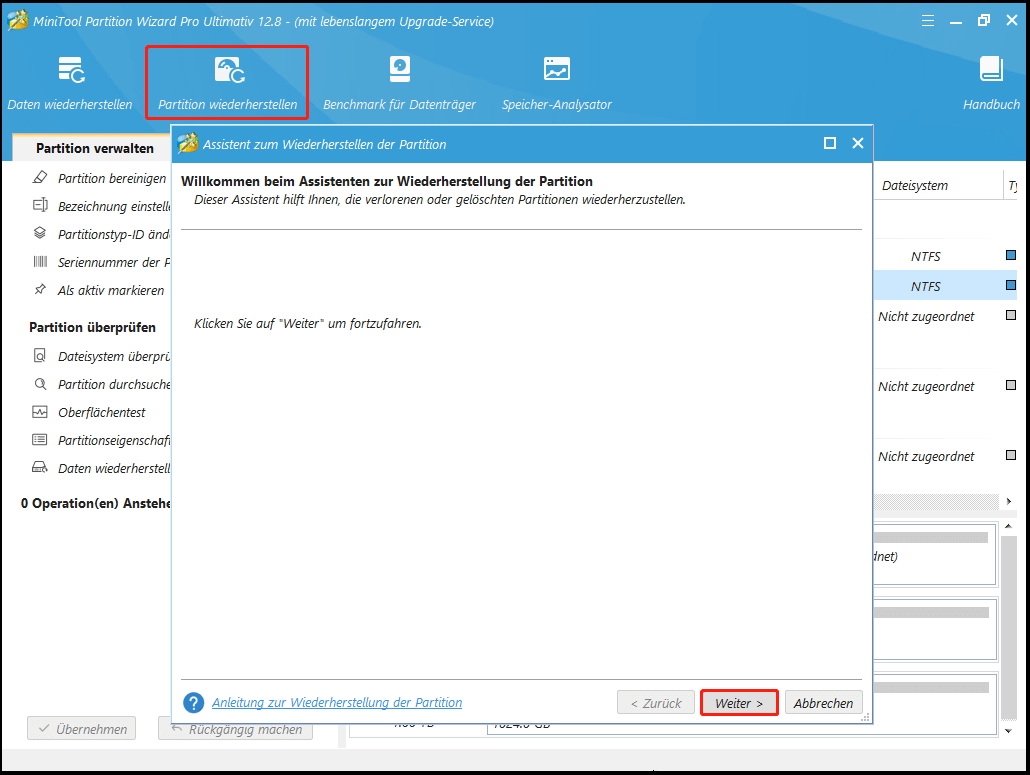Open the Handbuch manual
The height and width of the screenshot is (775, 1030).
[x=991, y=83]
